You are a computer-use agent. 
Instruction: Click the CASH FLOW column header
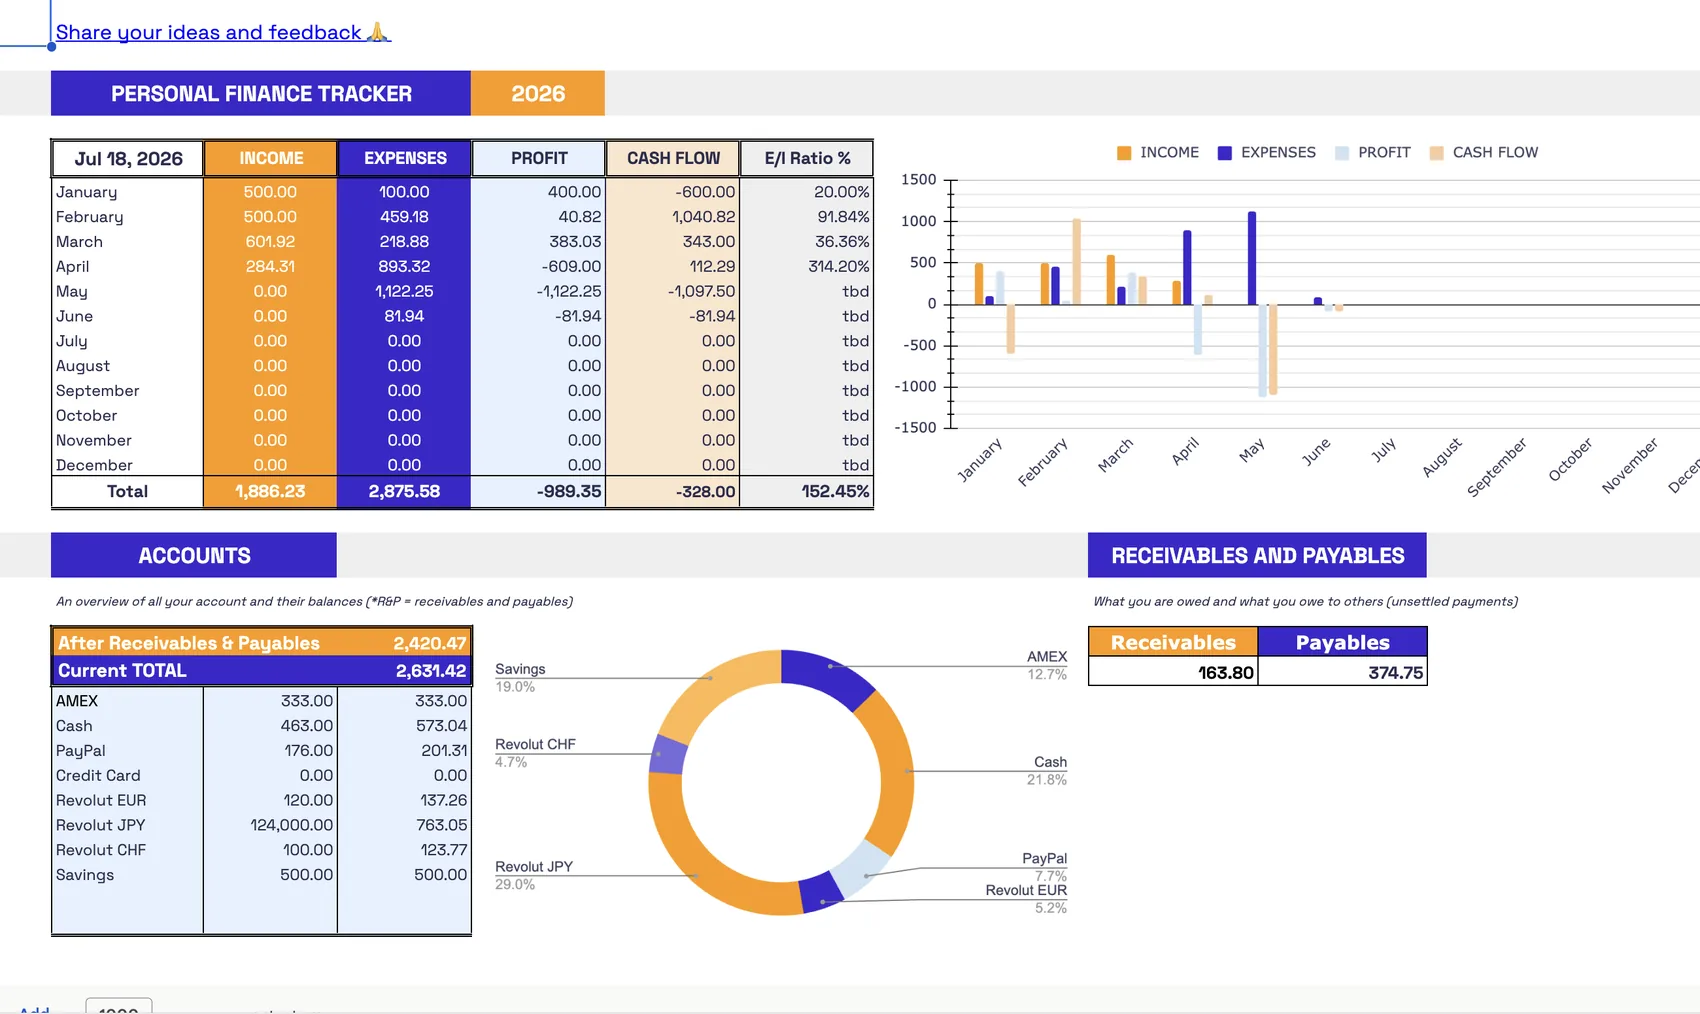(x=673, y=158)
